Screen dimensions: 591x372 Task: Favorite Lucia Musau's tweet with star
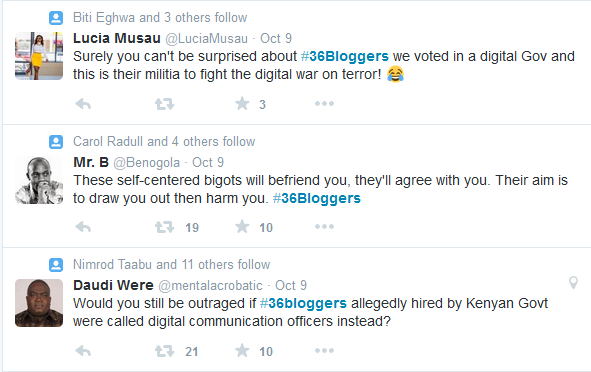pos(242,103)
